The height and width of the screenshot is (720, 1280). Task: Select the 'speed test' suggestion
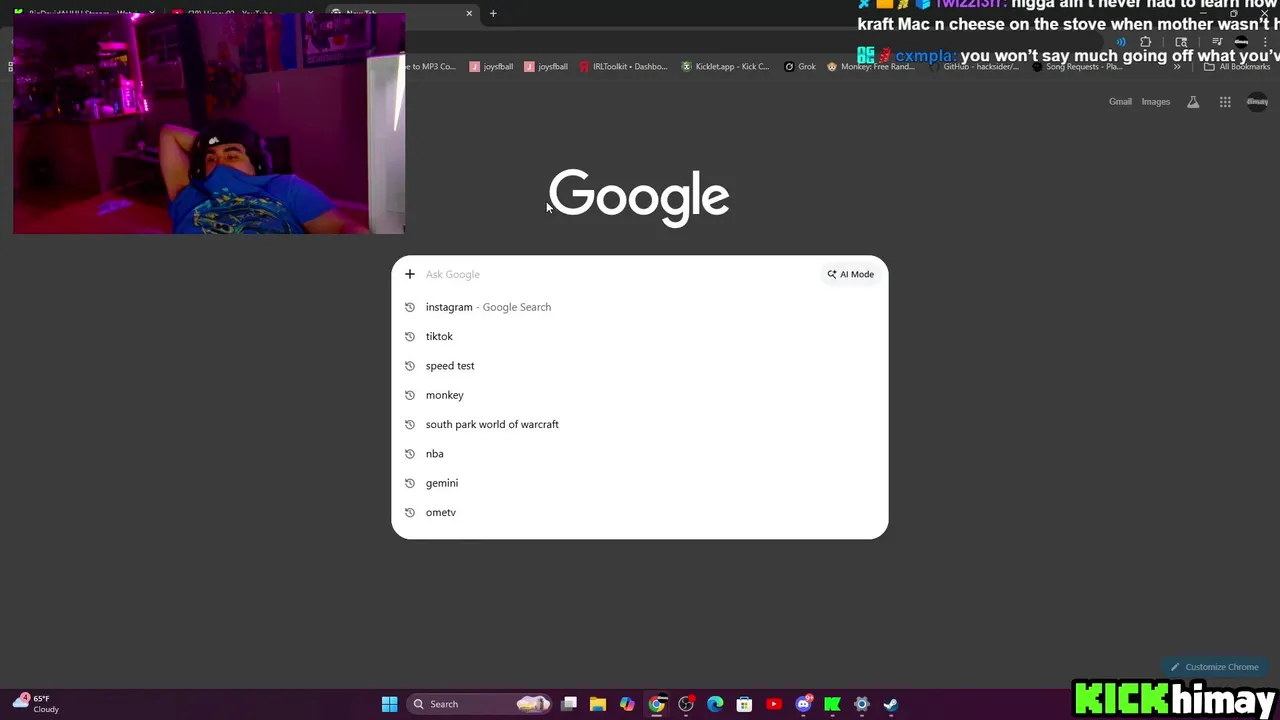coord(639,366)
